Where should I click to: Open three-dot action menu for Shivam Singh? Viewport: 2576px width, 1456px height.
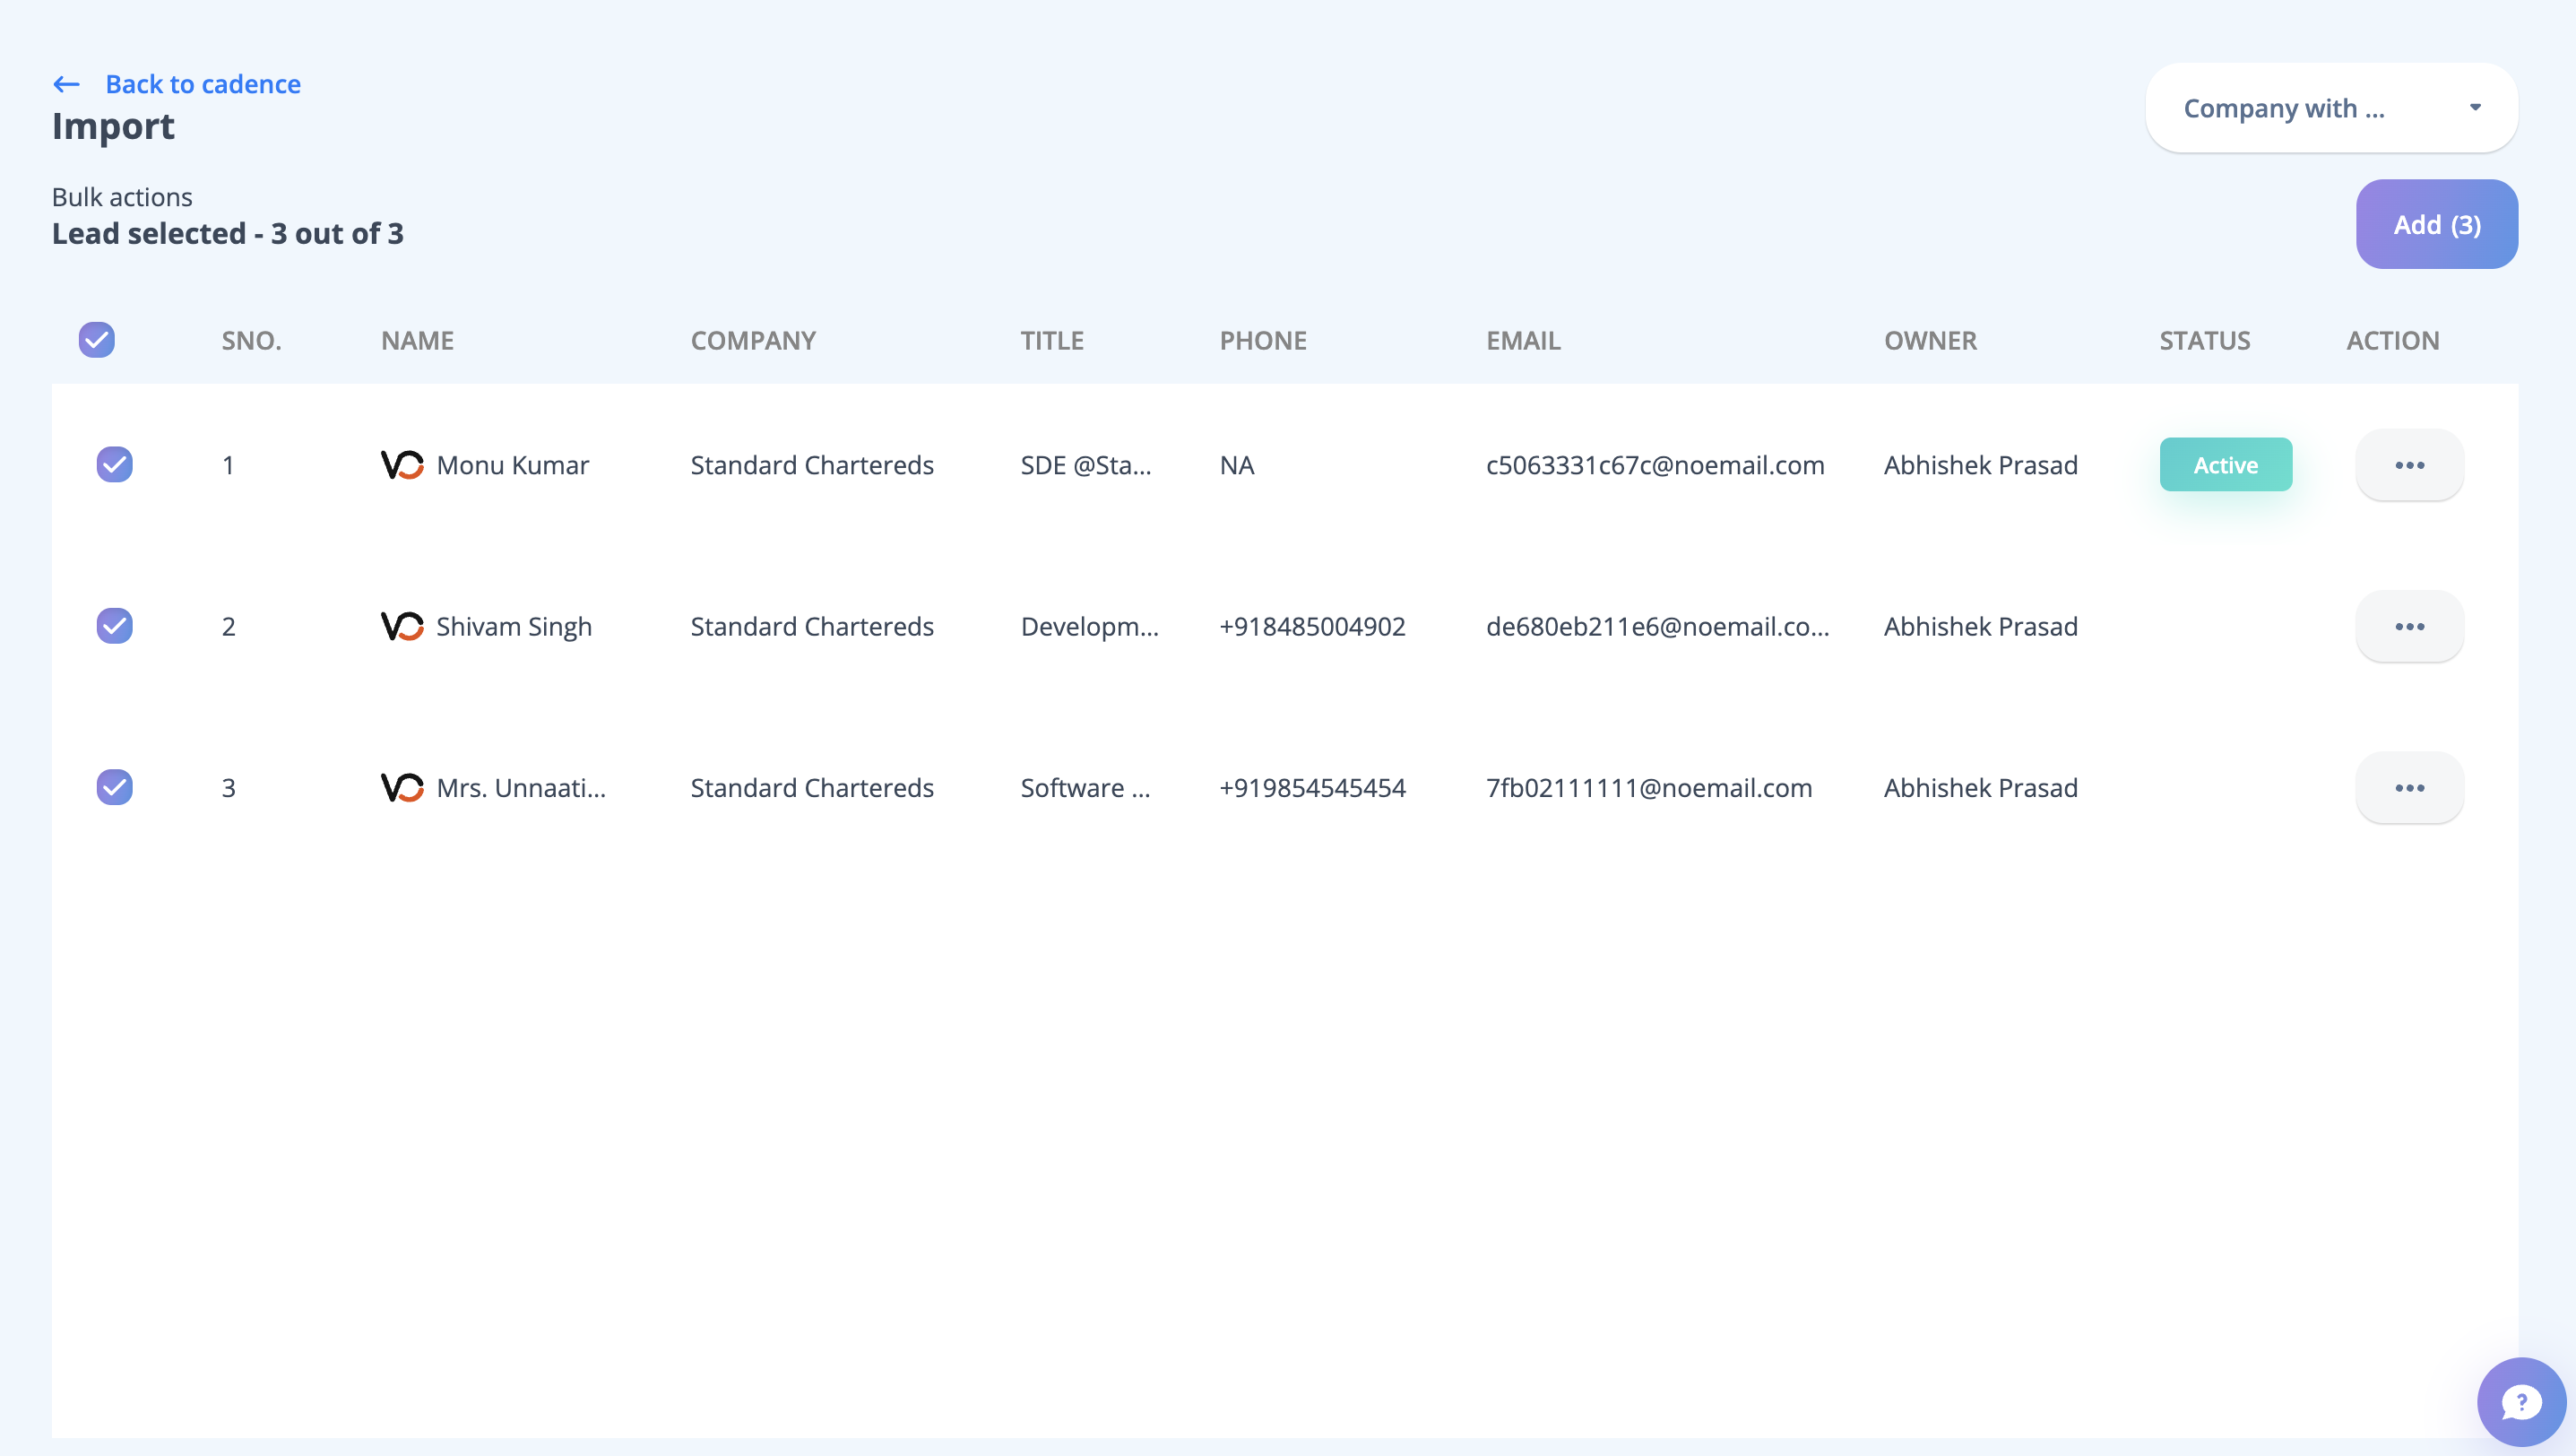click(2409, 627)
